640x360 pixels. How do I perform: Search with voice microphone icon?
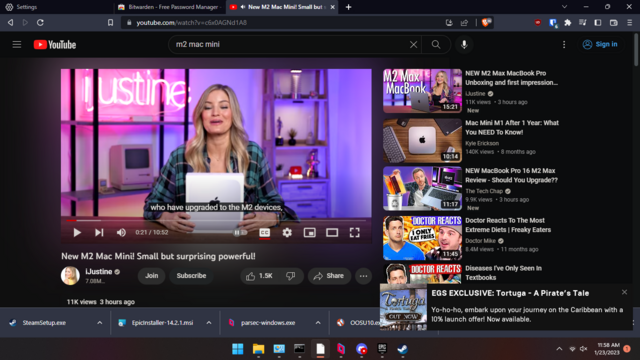(x=464, y=44)
